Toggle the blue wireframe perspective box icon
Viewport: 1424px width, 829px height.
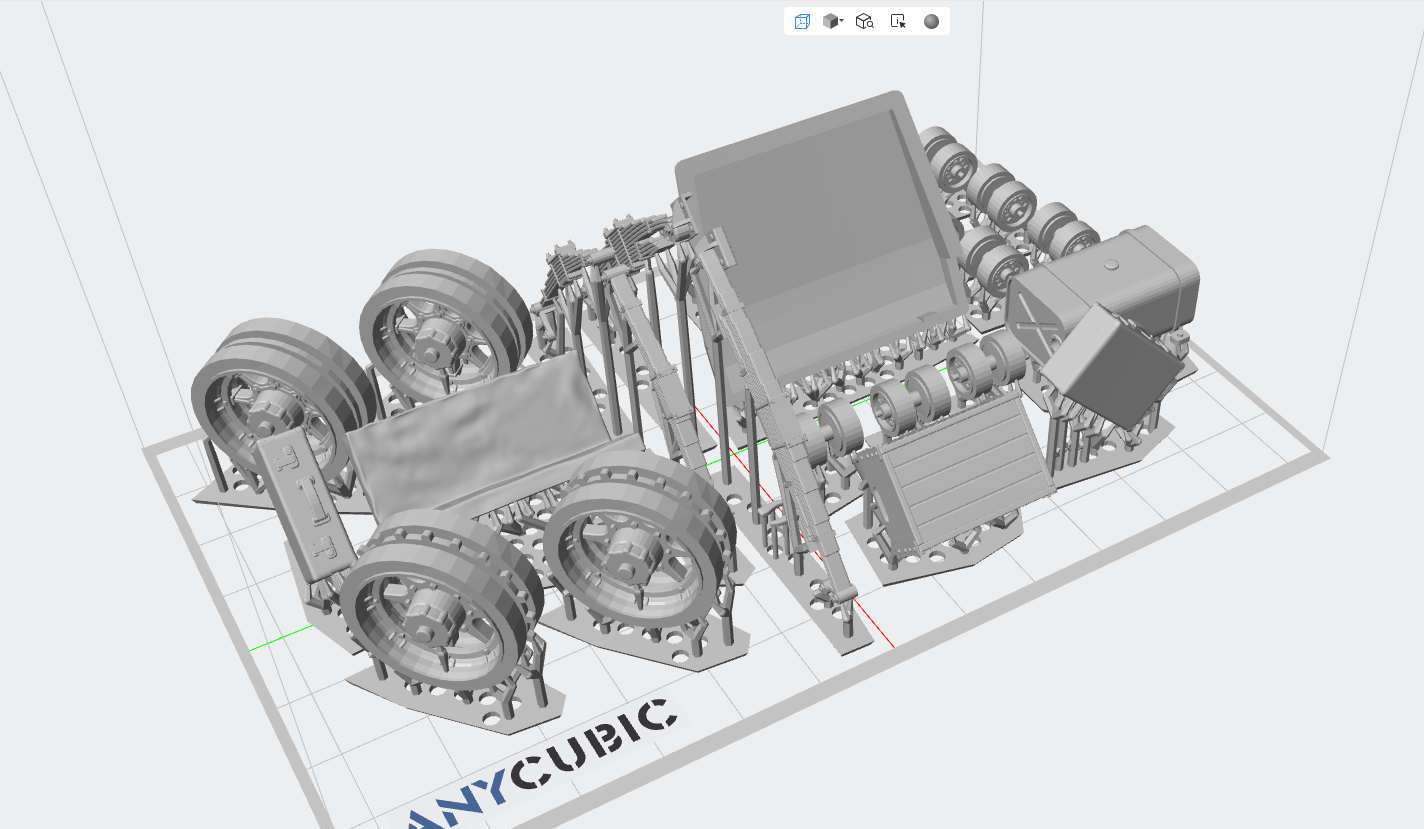tap(802, 22)
